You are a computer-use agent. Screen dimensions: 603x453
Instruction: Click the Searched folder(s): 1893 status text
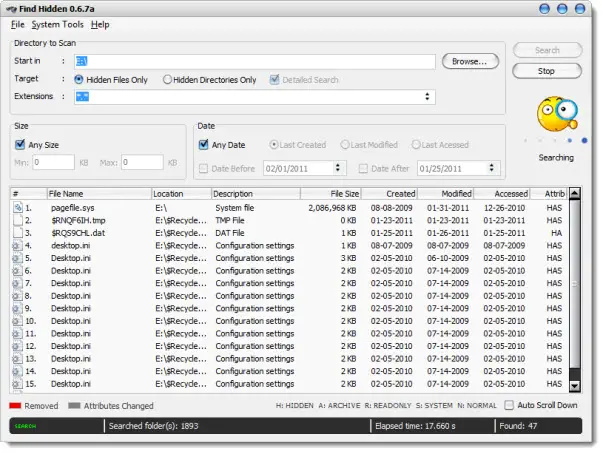[153, 426]
